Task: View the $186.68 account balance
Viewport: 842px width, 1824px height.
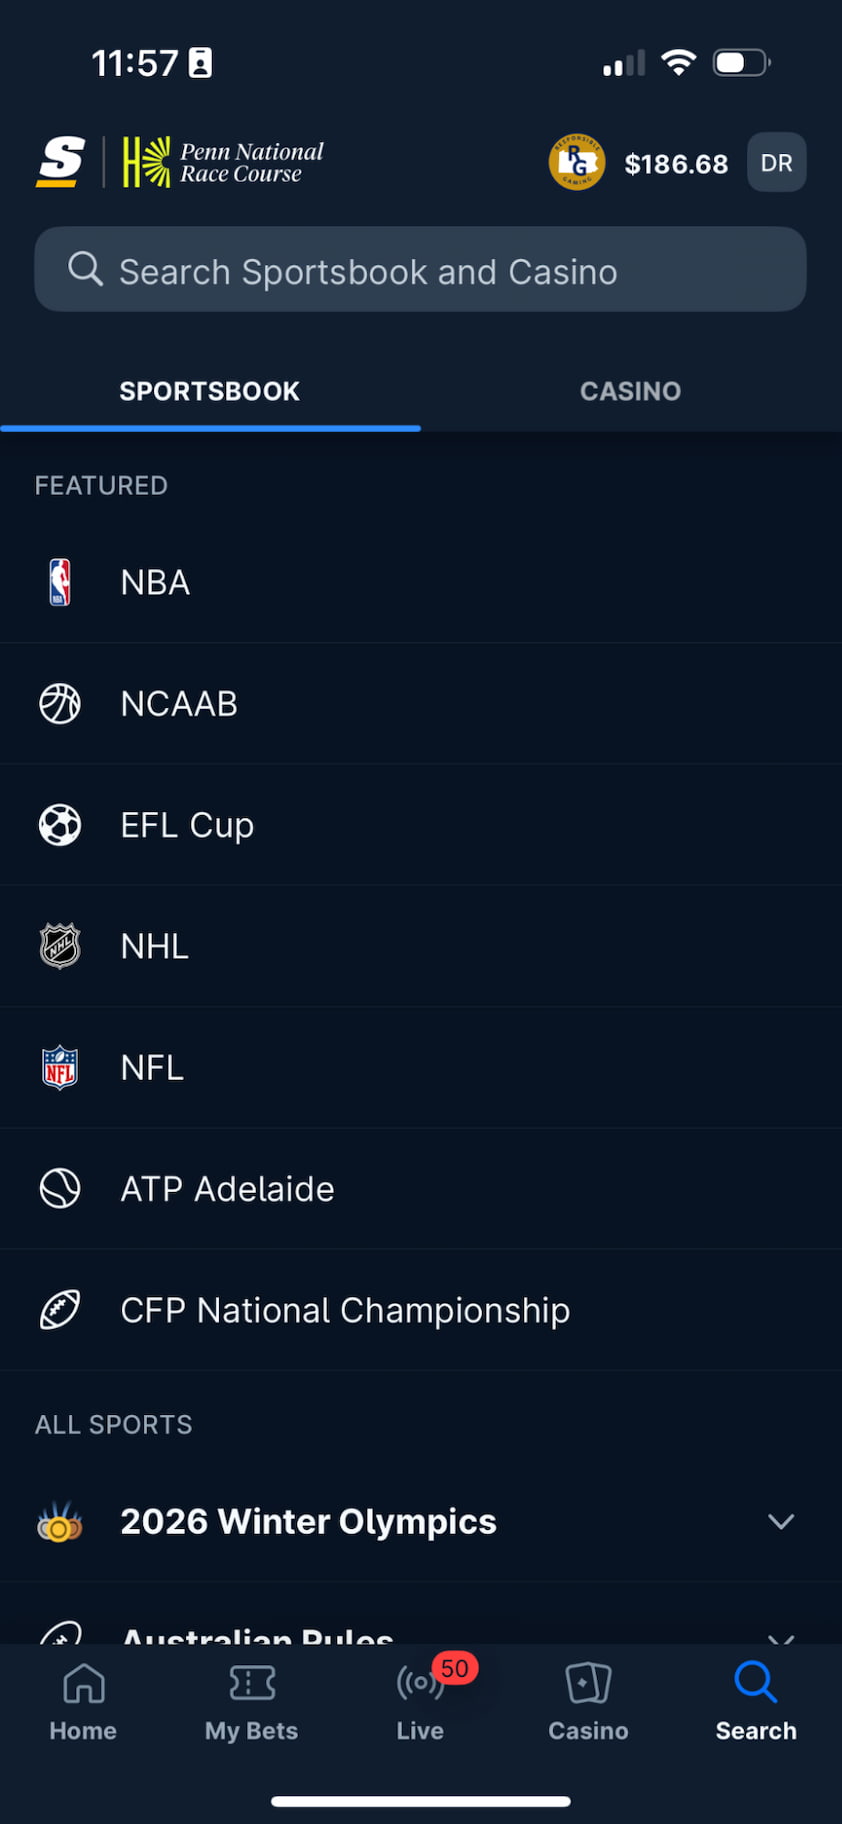Action: point(676,164)
